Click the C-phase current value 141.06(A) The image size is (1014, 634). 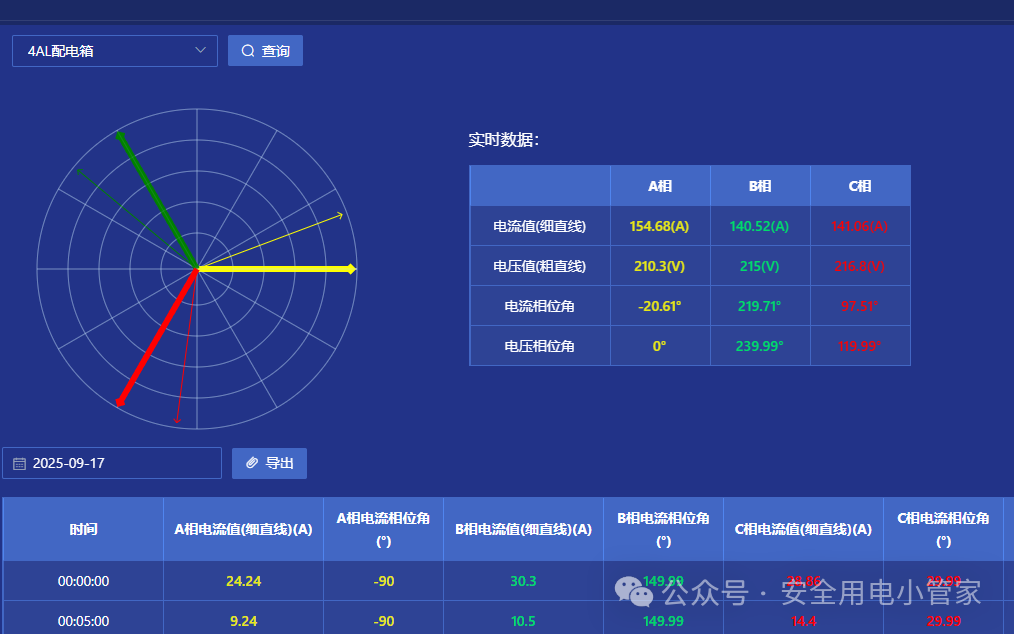859,226
